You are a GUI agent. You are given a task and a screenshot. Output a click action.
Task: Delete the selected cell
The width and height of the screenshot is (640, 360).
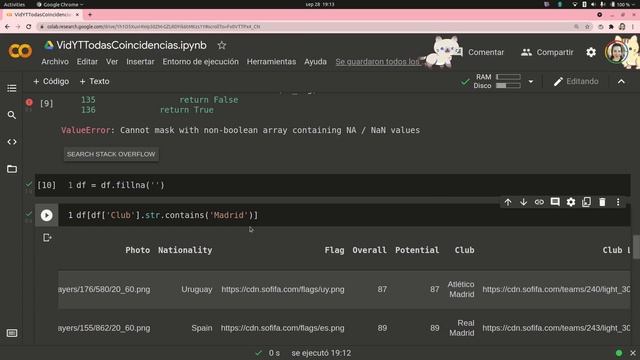coord(602,202)
